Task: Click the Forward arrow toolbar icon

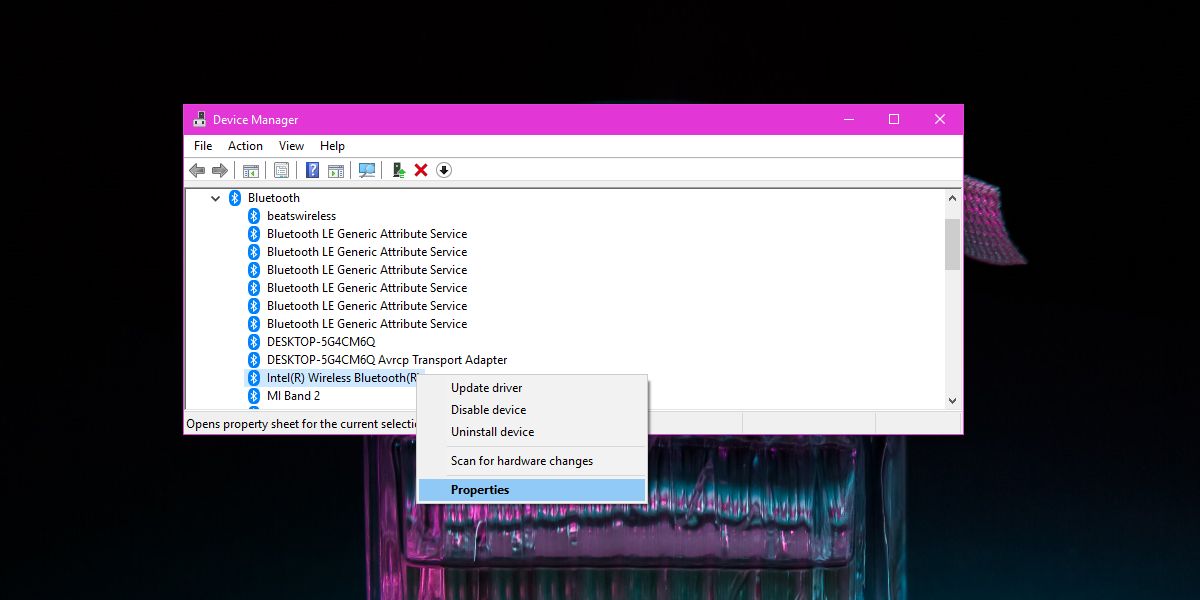Action: [219, 171]
